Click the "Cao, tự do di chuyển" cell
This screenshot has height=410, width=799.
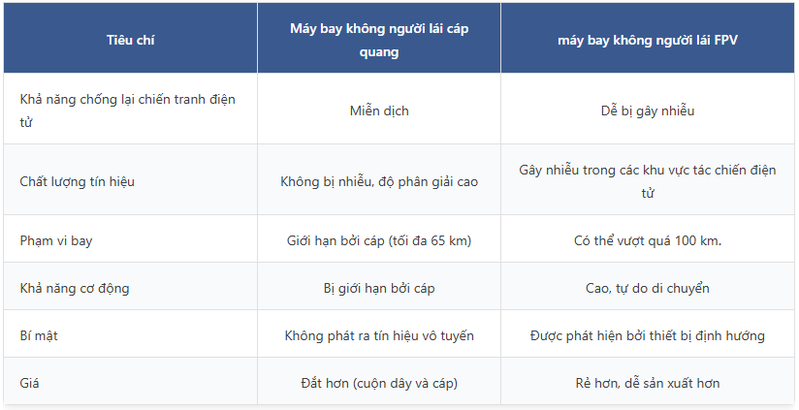[647, 288]
